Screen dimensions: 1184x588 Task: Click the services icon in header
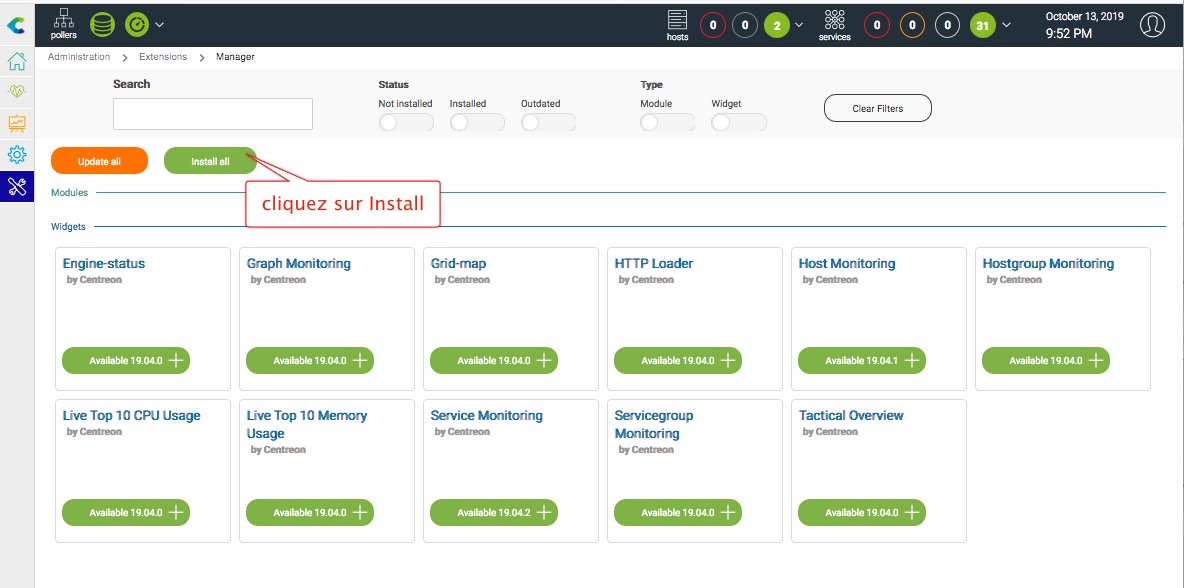834,24
